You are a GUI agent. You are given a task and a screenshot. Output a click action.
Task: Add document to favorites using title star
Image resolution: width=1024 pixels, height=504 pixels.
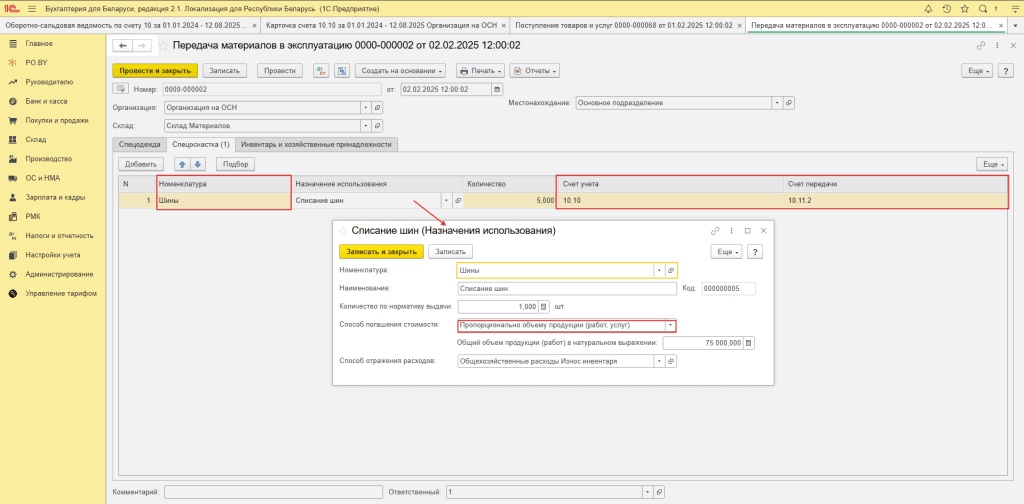pyautogui.click(x=163, y=46)
